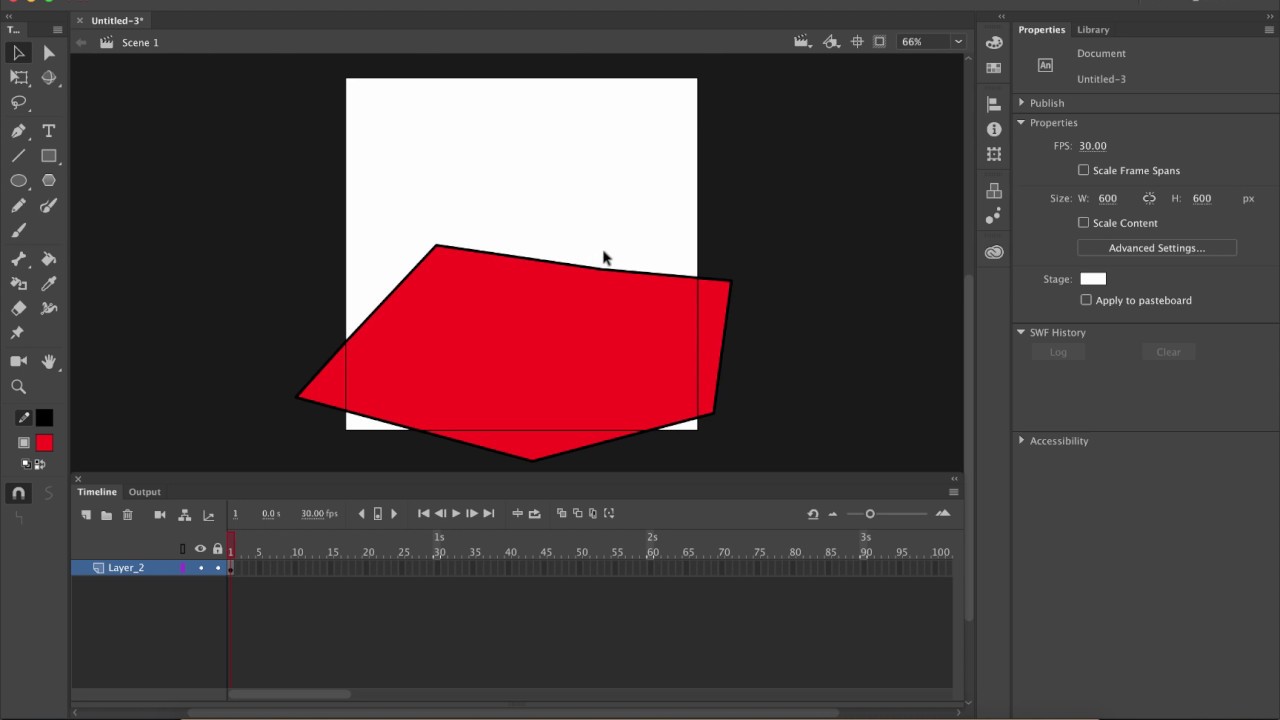Enable Apply to pasteboard checkbox
The height and width of the screenshot is (720, 1280).
pyautogui.click(x=1087, y=300)
